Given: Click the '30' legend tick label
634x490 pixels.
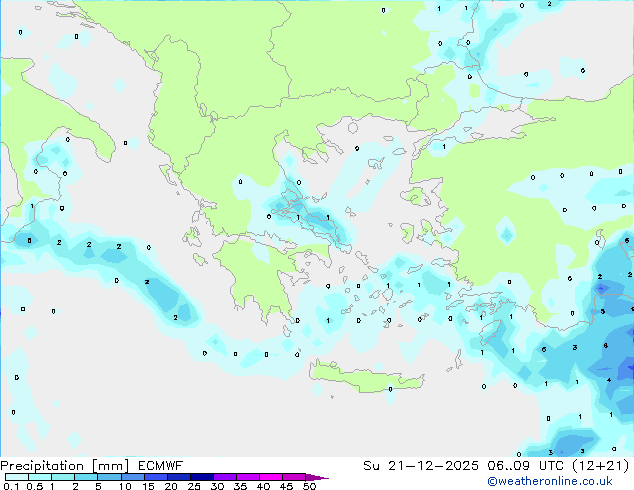Looking at the screenshot, I should tap(217, 486).
